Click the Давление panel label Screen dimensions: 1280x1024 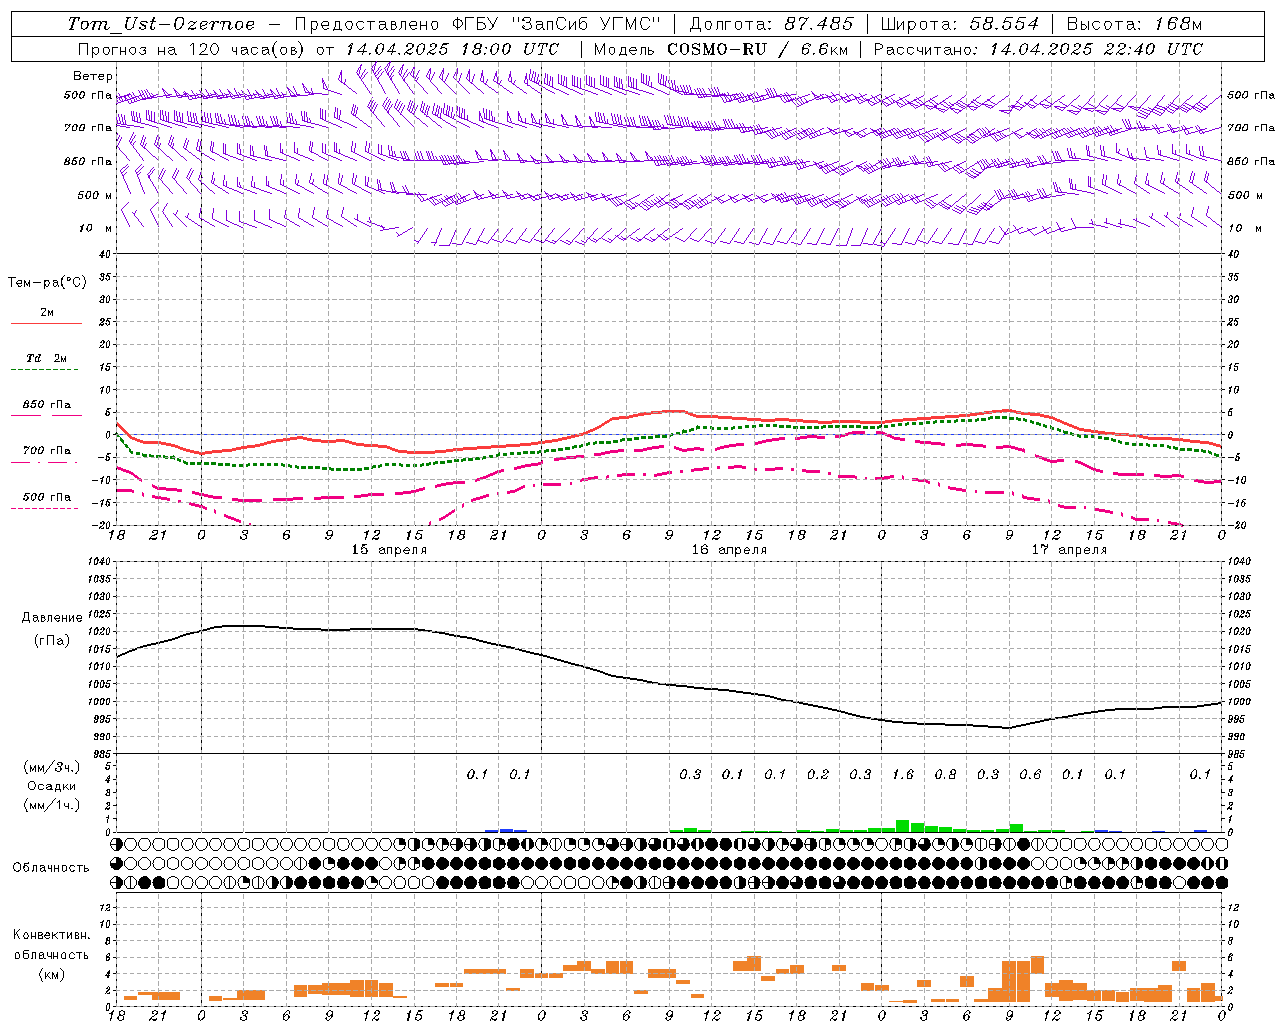(52, 618)
